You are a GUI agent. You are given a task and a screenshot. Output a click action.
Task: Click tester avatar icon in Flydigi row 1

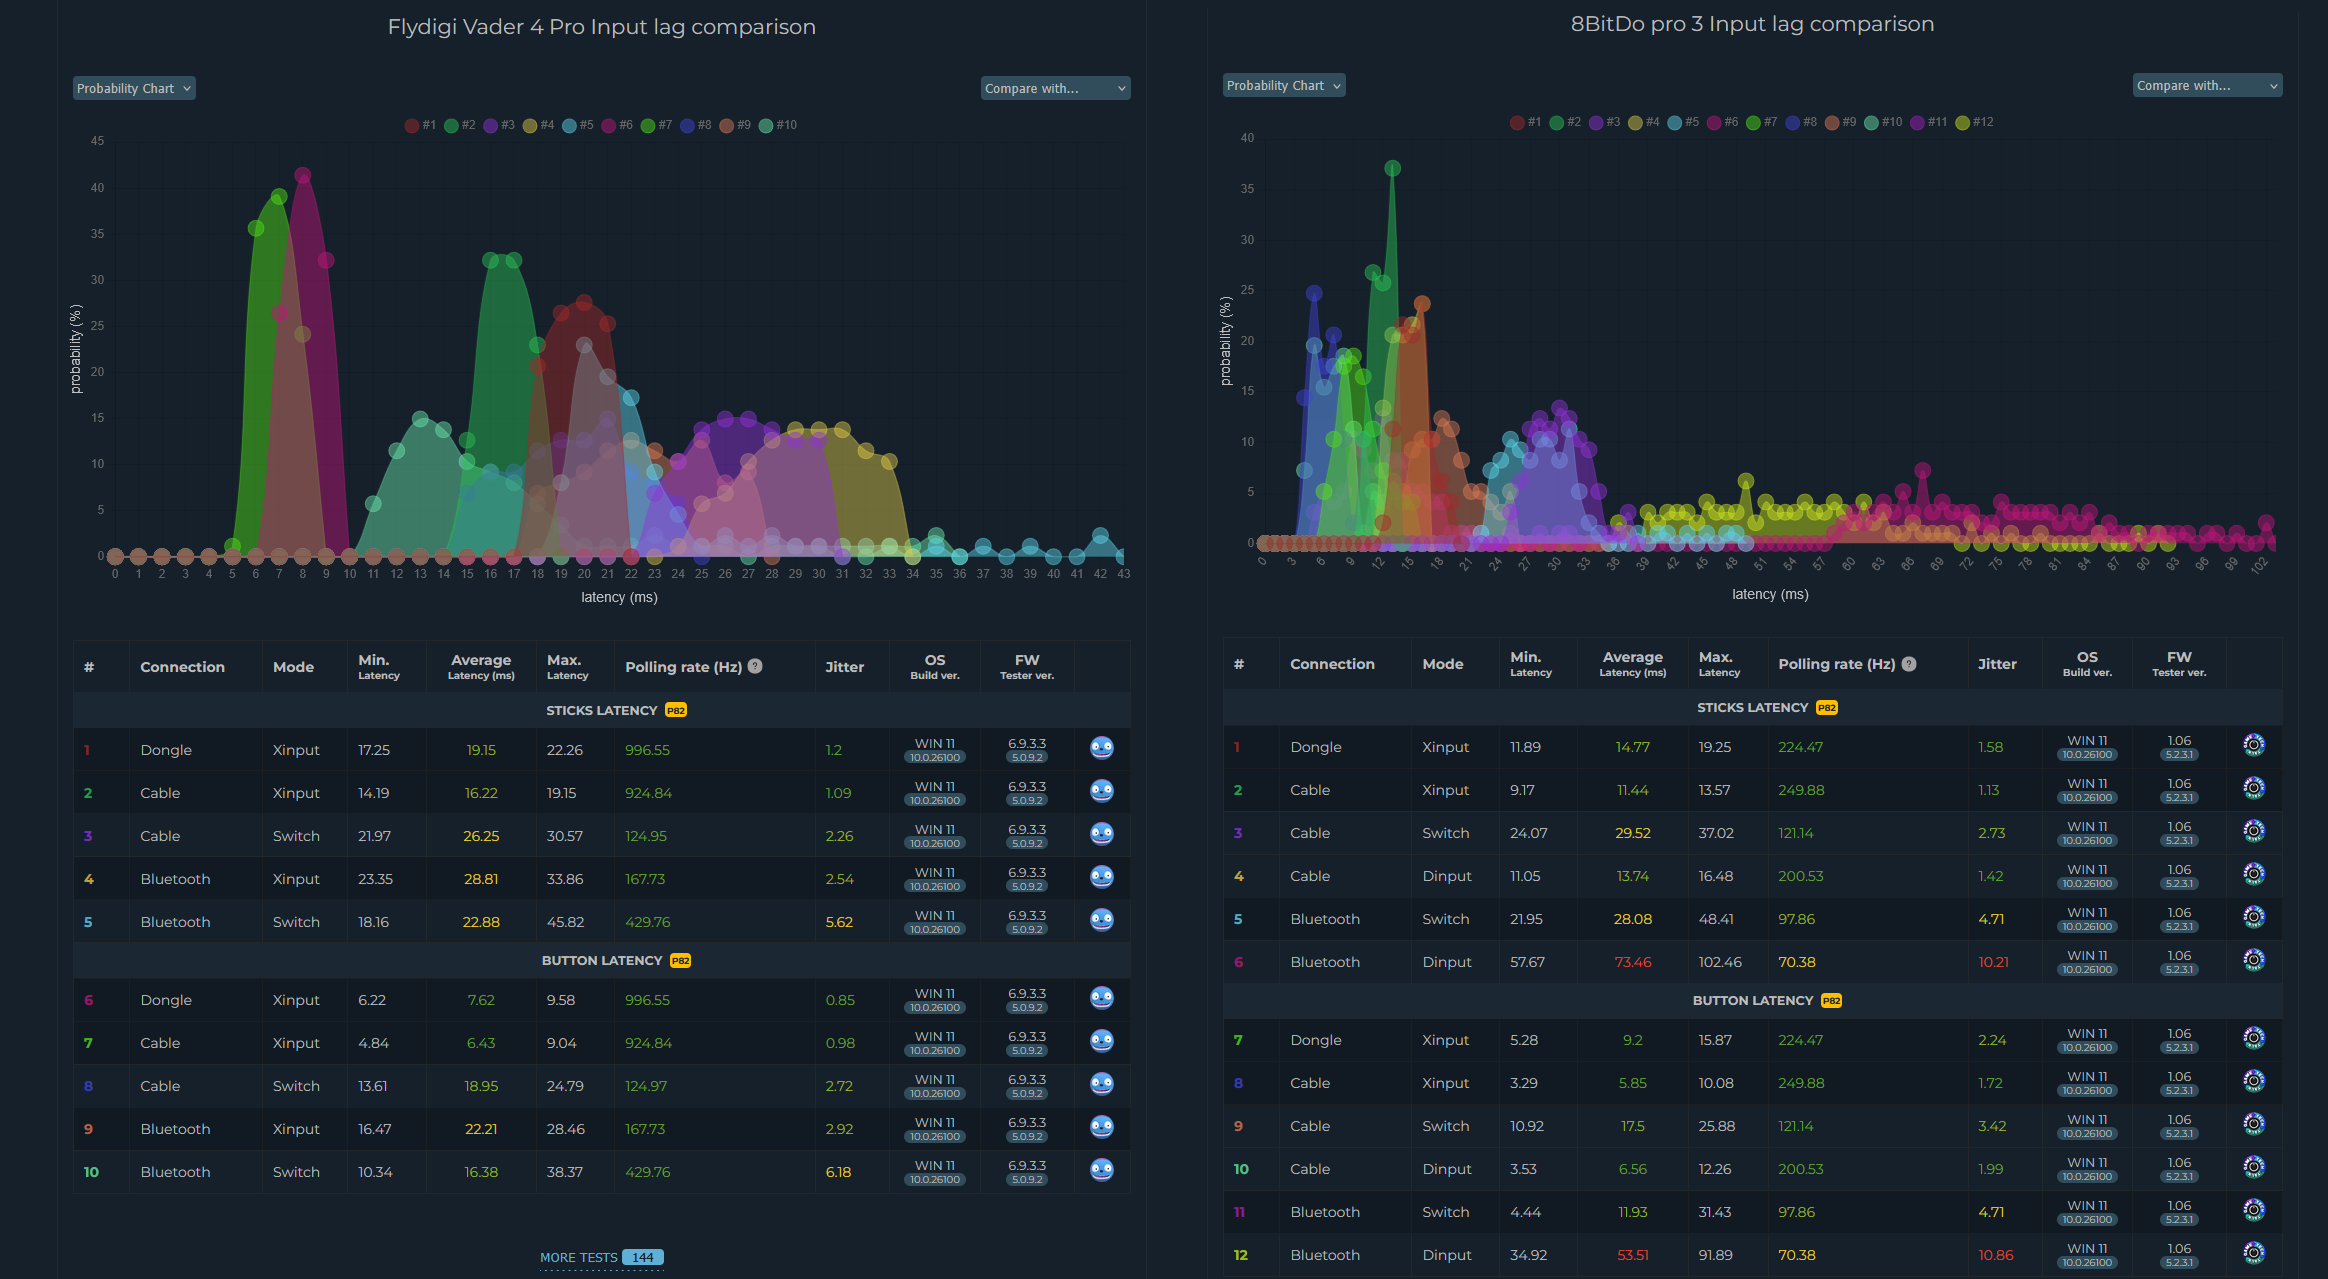1101,748
